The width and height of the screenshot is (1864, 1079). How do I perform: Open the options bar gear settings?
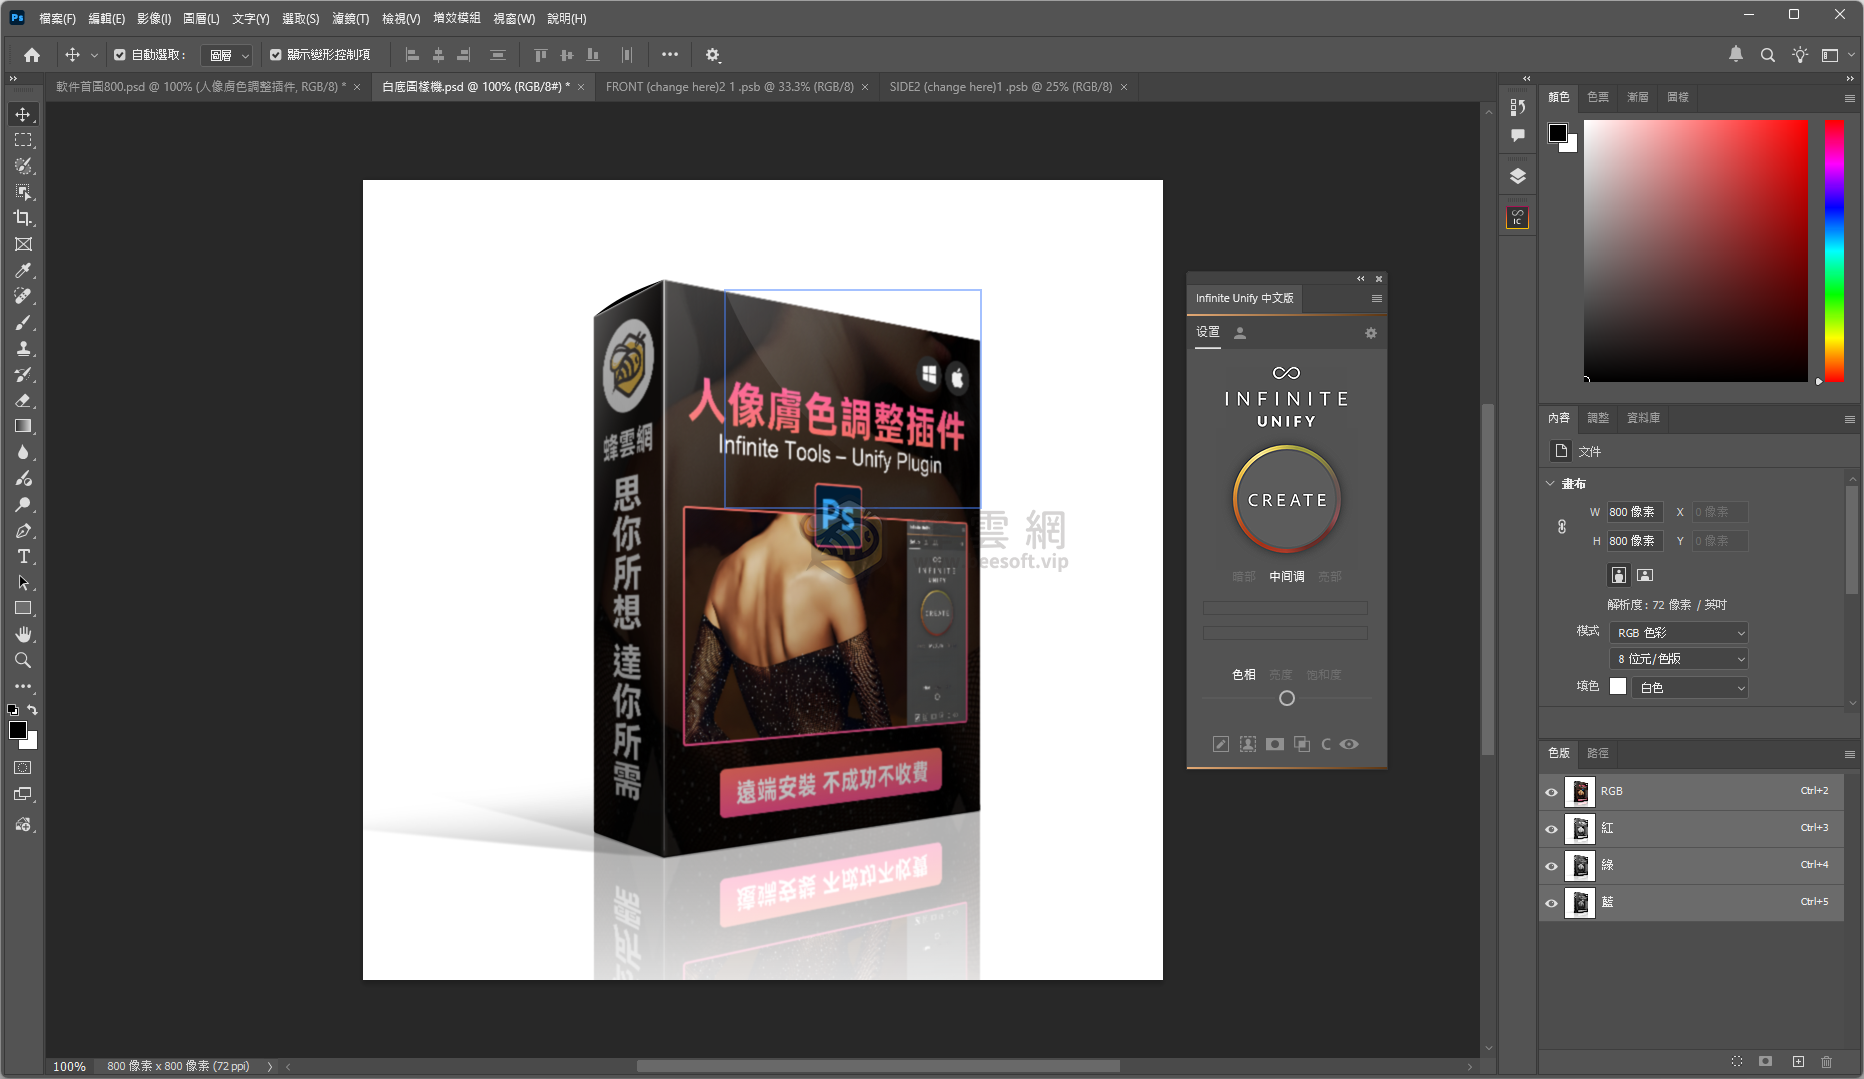713,55
